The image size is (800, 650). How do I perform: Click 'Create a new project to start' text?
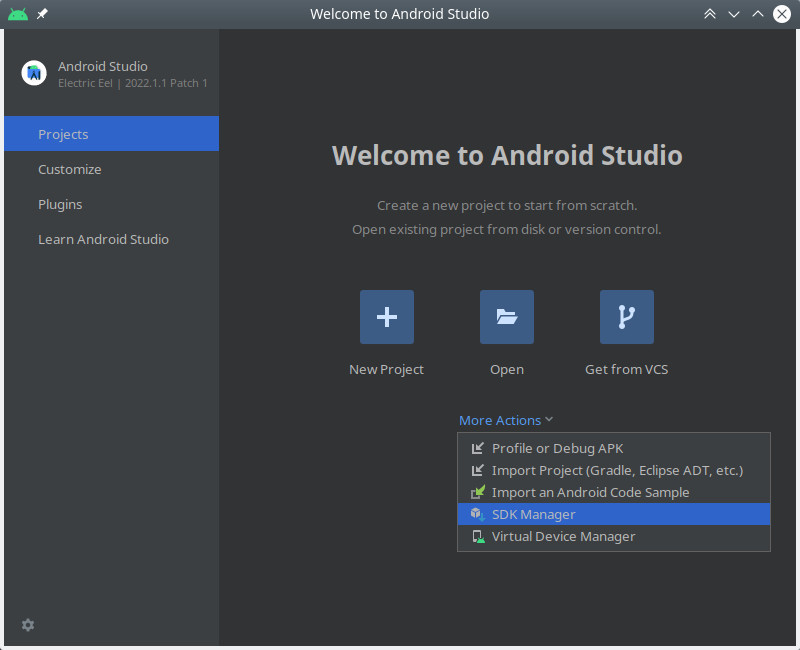click(507, 205)
